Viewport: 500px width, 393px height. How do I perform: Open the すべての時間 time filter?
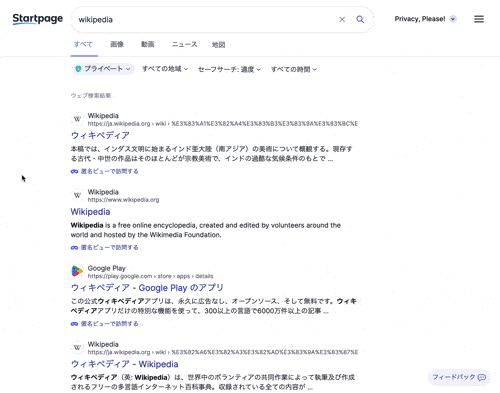pyautogui.click(x=294, y=69)
